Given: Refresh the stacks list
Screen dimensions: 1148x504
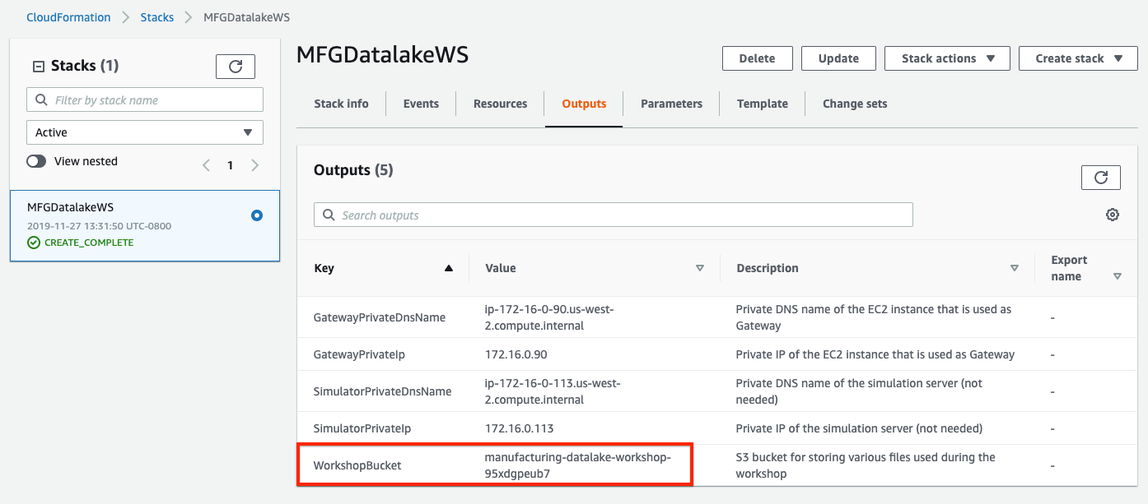Looking at the screenshot, I should [235, 66].
